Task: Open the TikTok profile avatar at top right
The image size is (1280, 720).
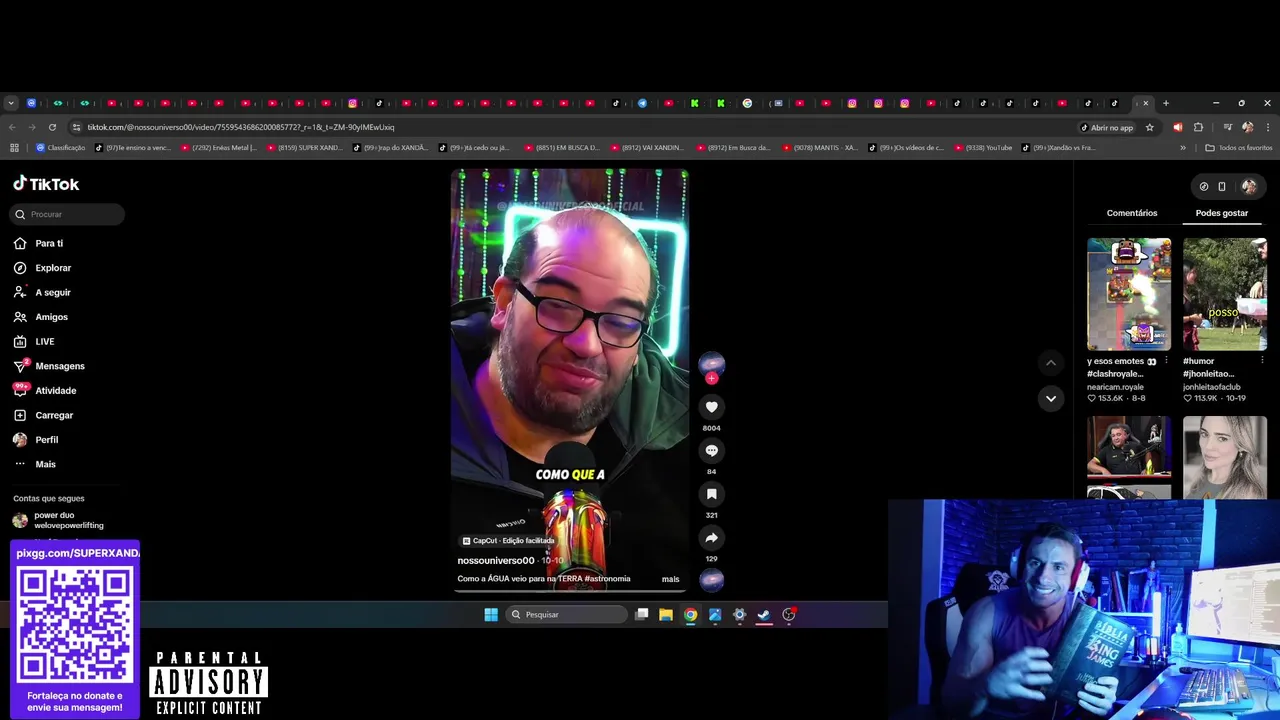Action: [1249, 186]
